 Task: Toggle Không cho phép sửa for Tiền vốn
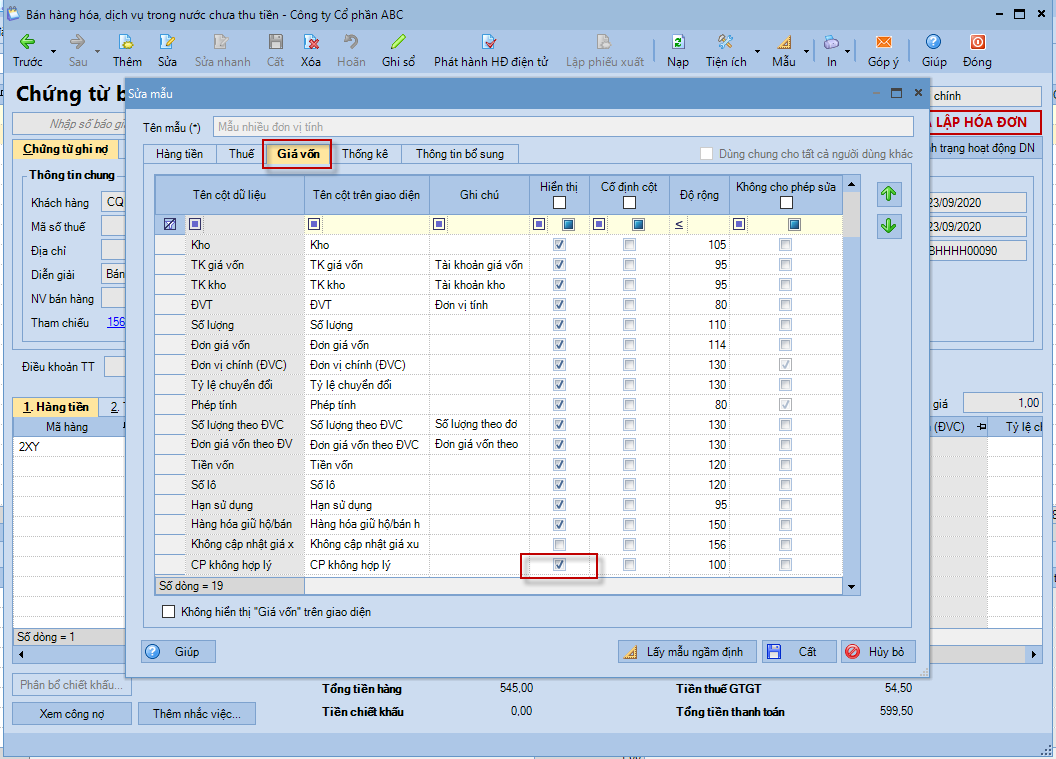click(785, 465)
